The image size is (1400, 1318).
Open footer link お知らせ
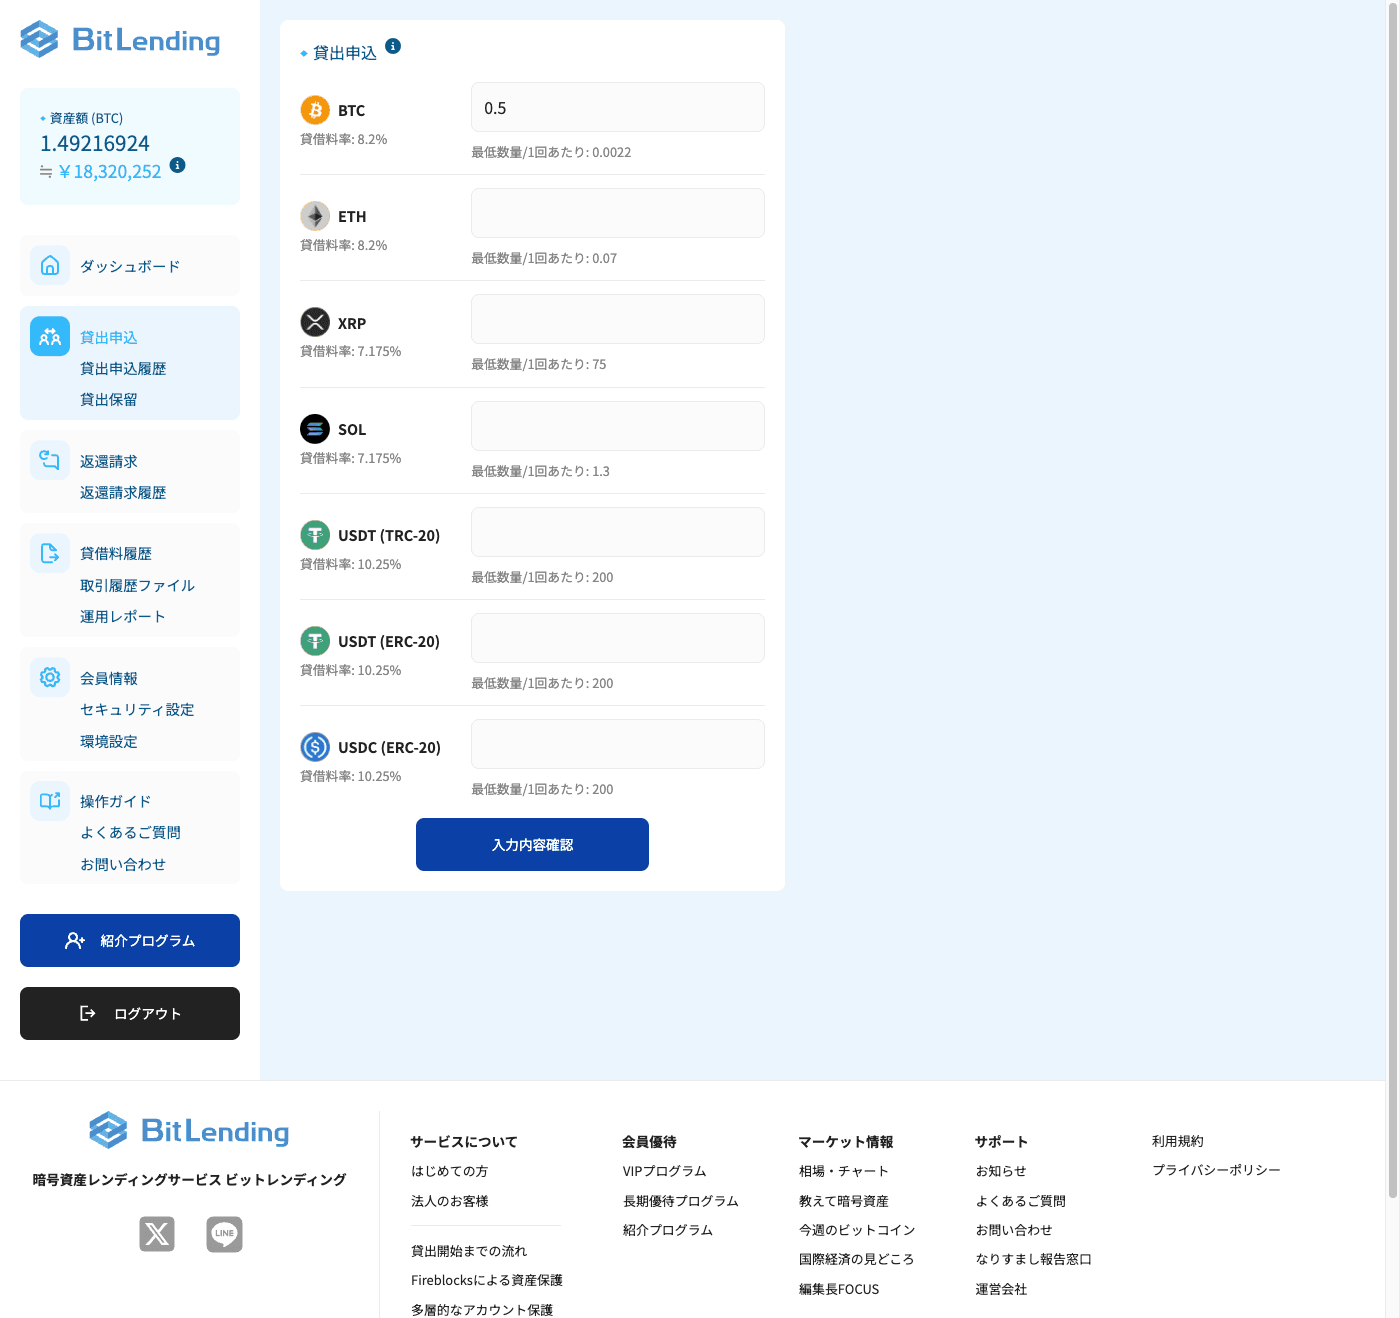pos(1000,1171)
